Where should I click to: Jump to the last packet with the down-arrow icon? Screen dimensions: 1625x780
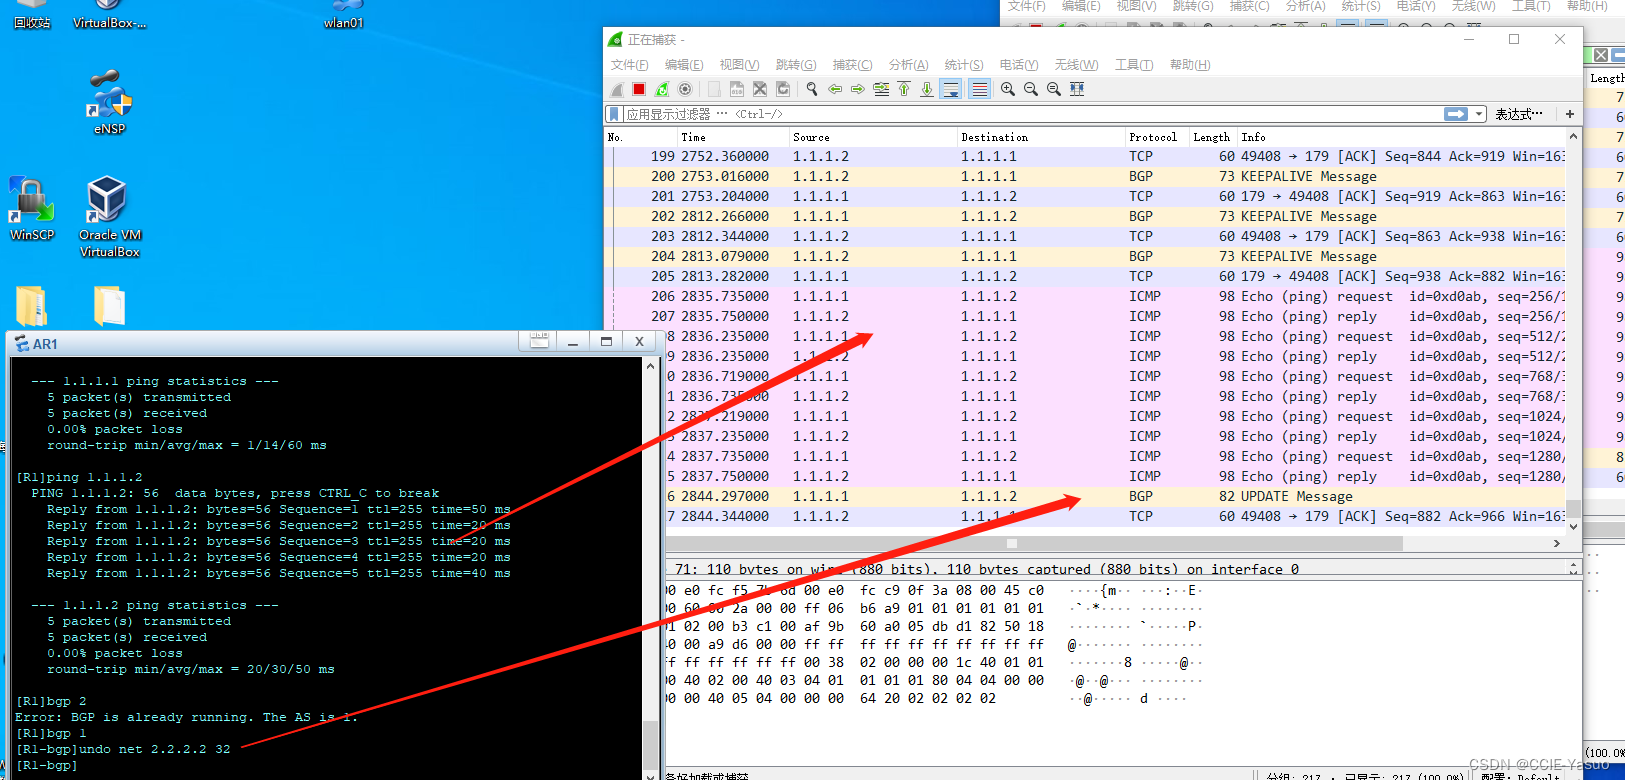click(x=927, y=89)
